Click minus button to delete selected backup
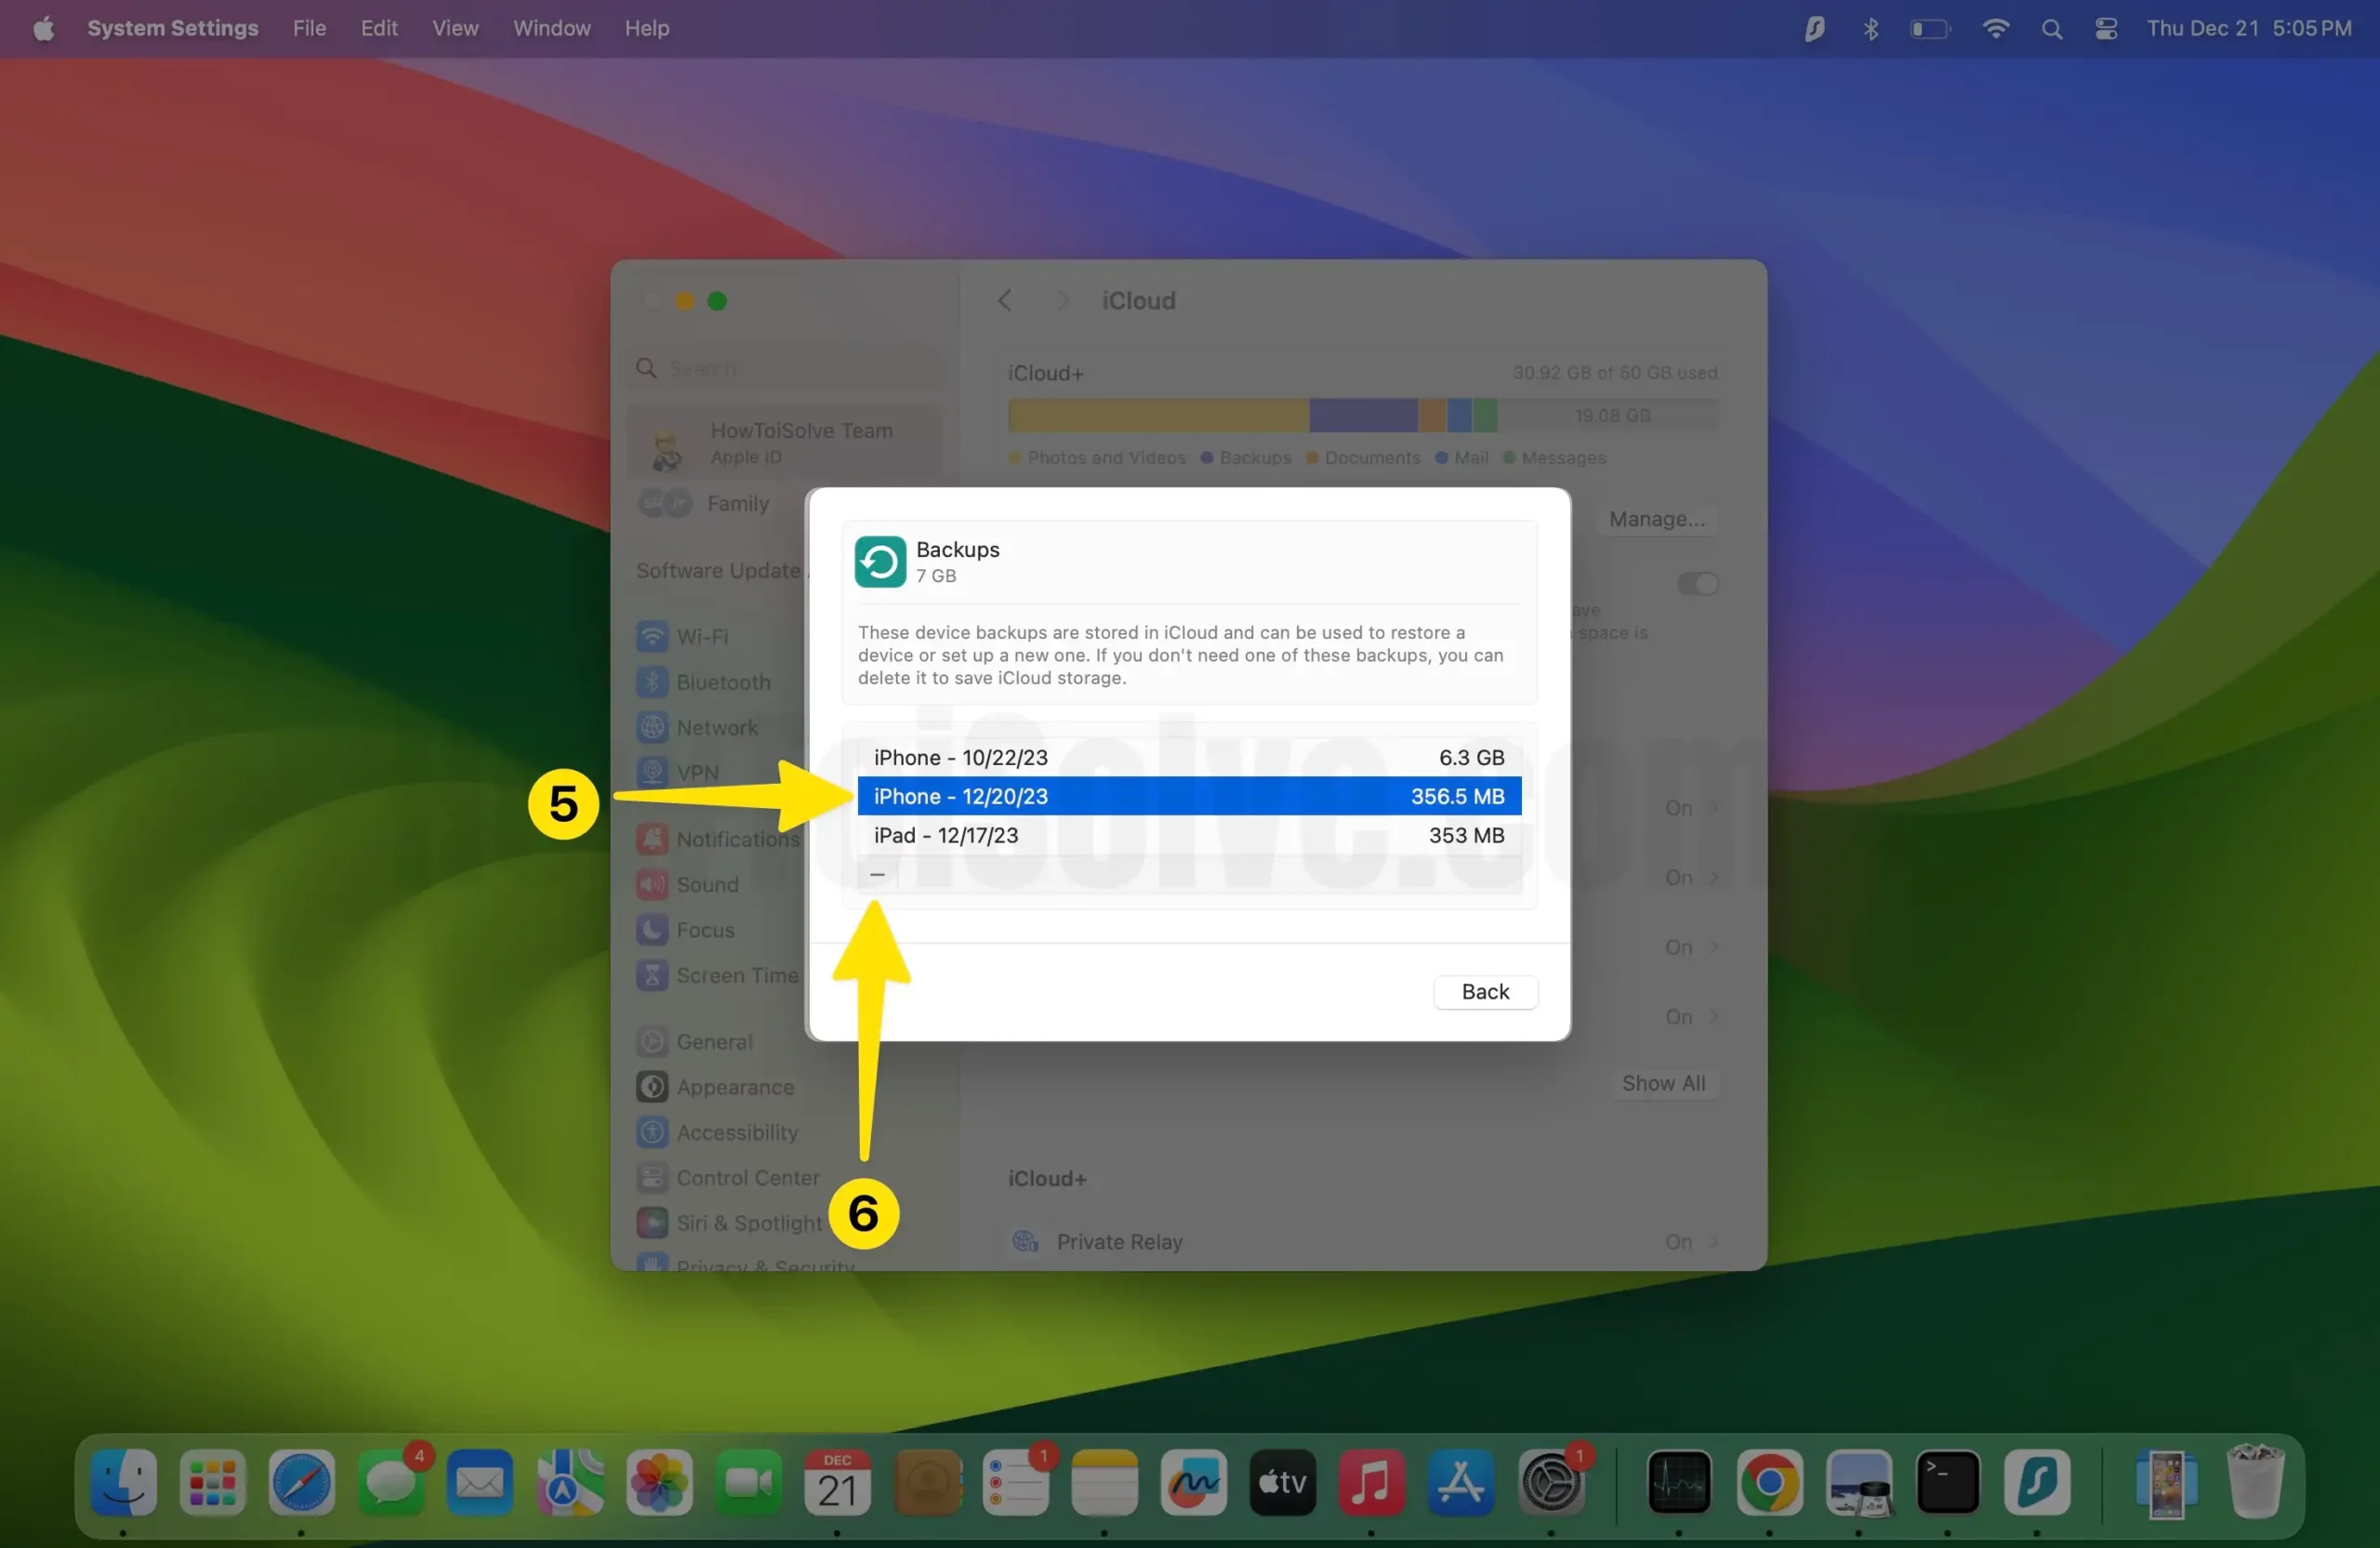Viewport: 2380px width, 1548px height. (877, 875)
